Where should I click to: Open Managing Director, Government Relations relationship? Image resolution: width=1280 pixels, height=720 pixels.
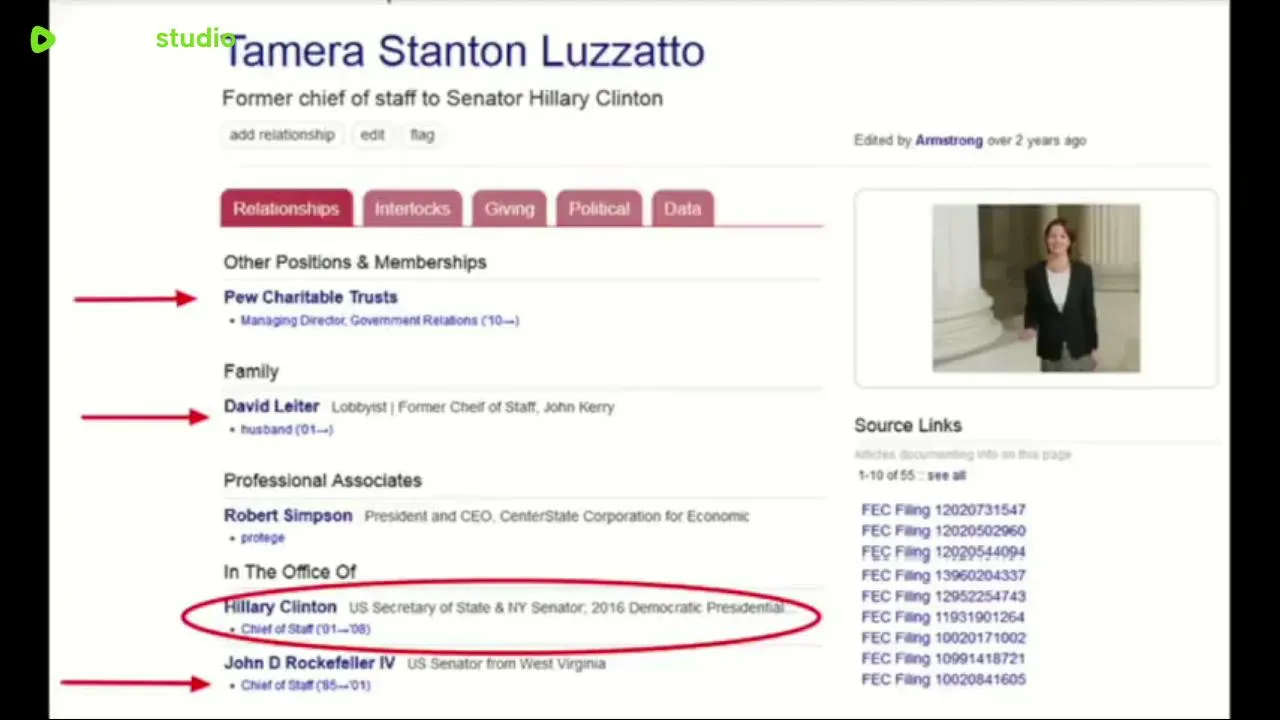click(x=380, y=321)
